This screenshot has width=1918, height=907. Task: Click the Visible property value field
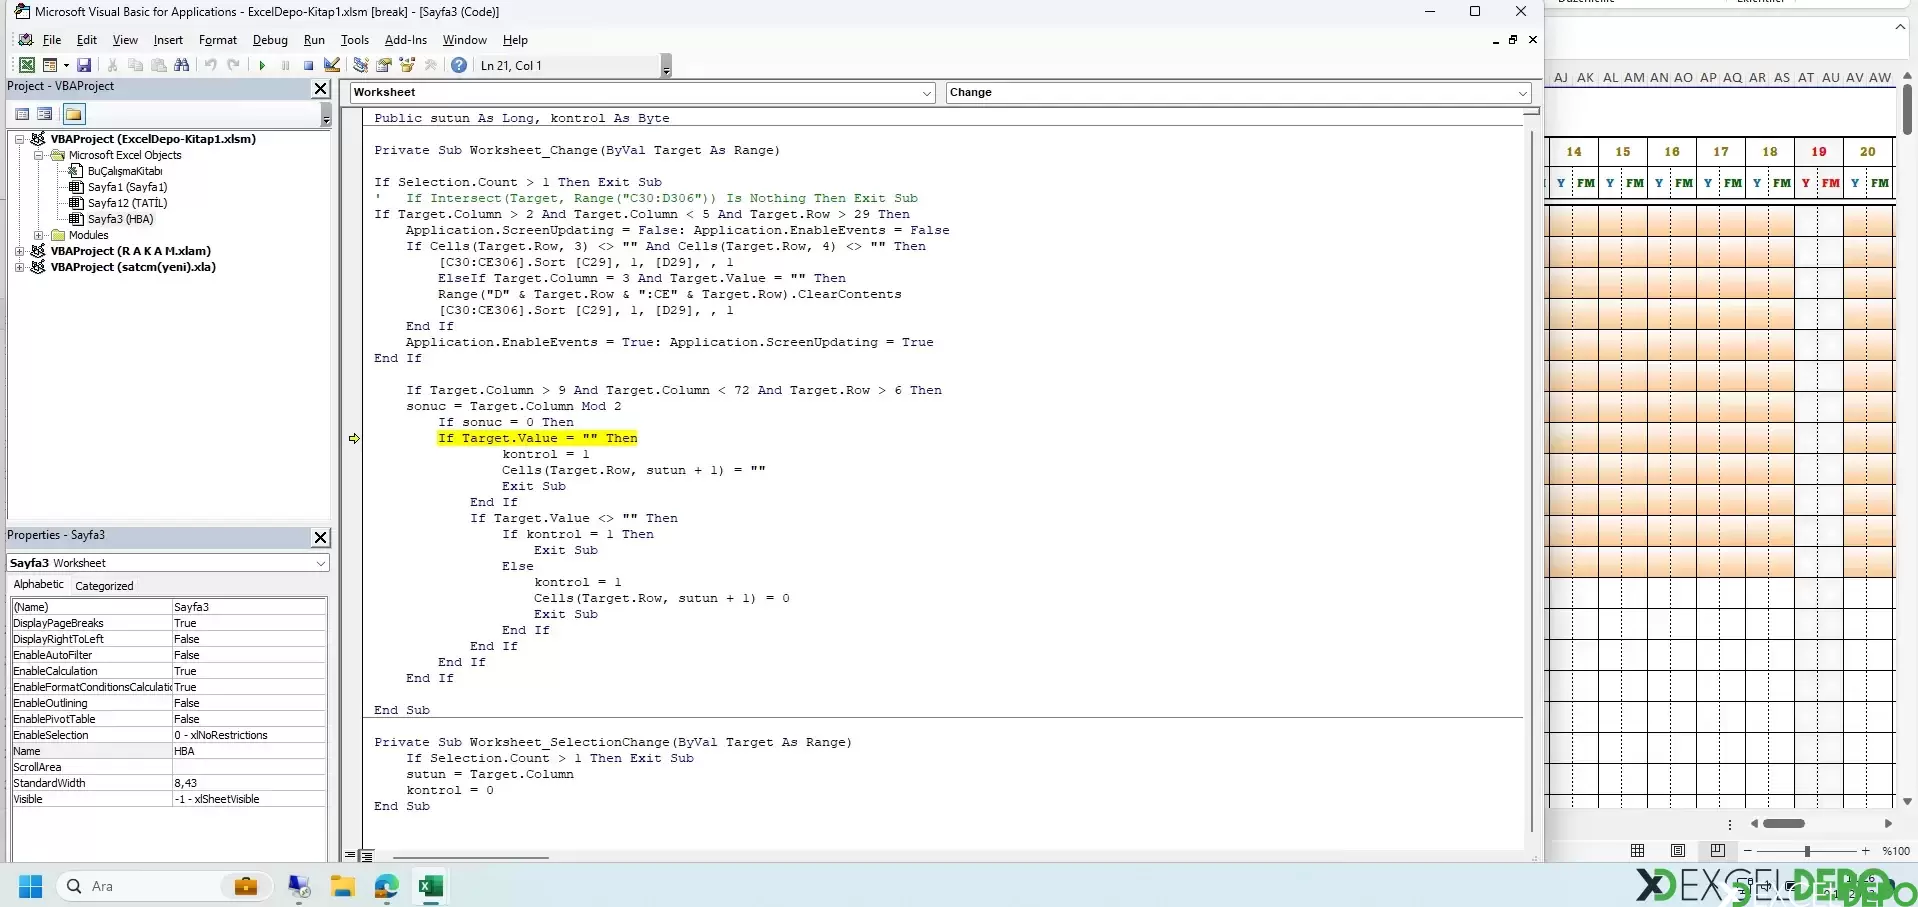click(249, 799)
